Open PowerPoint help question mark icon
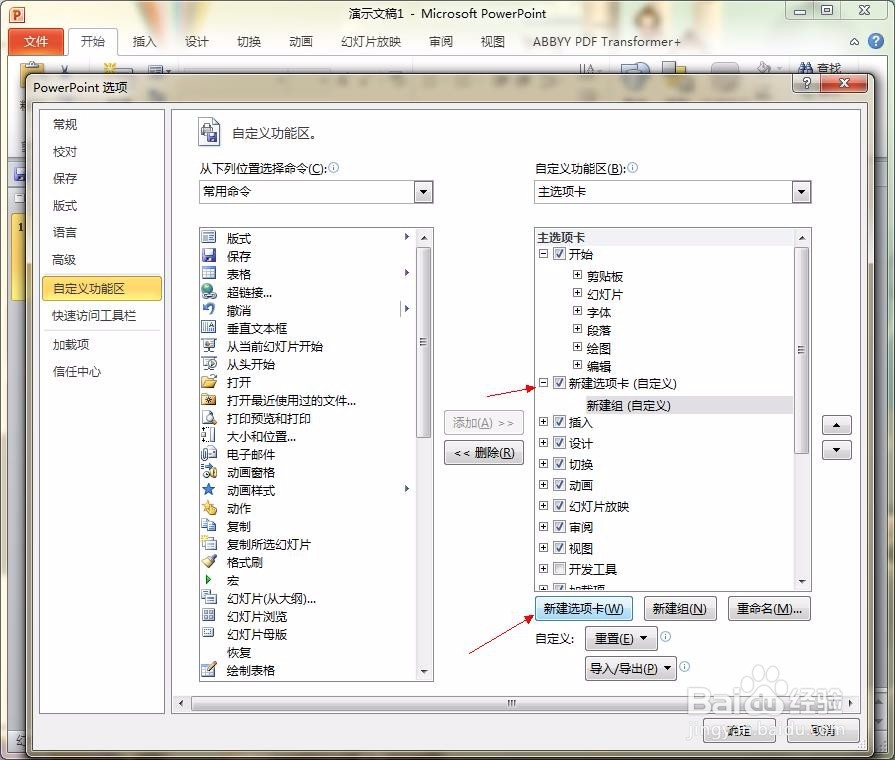Screen dimensions: 895x760 [876, 41]
